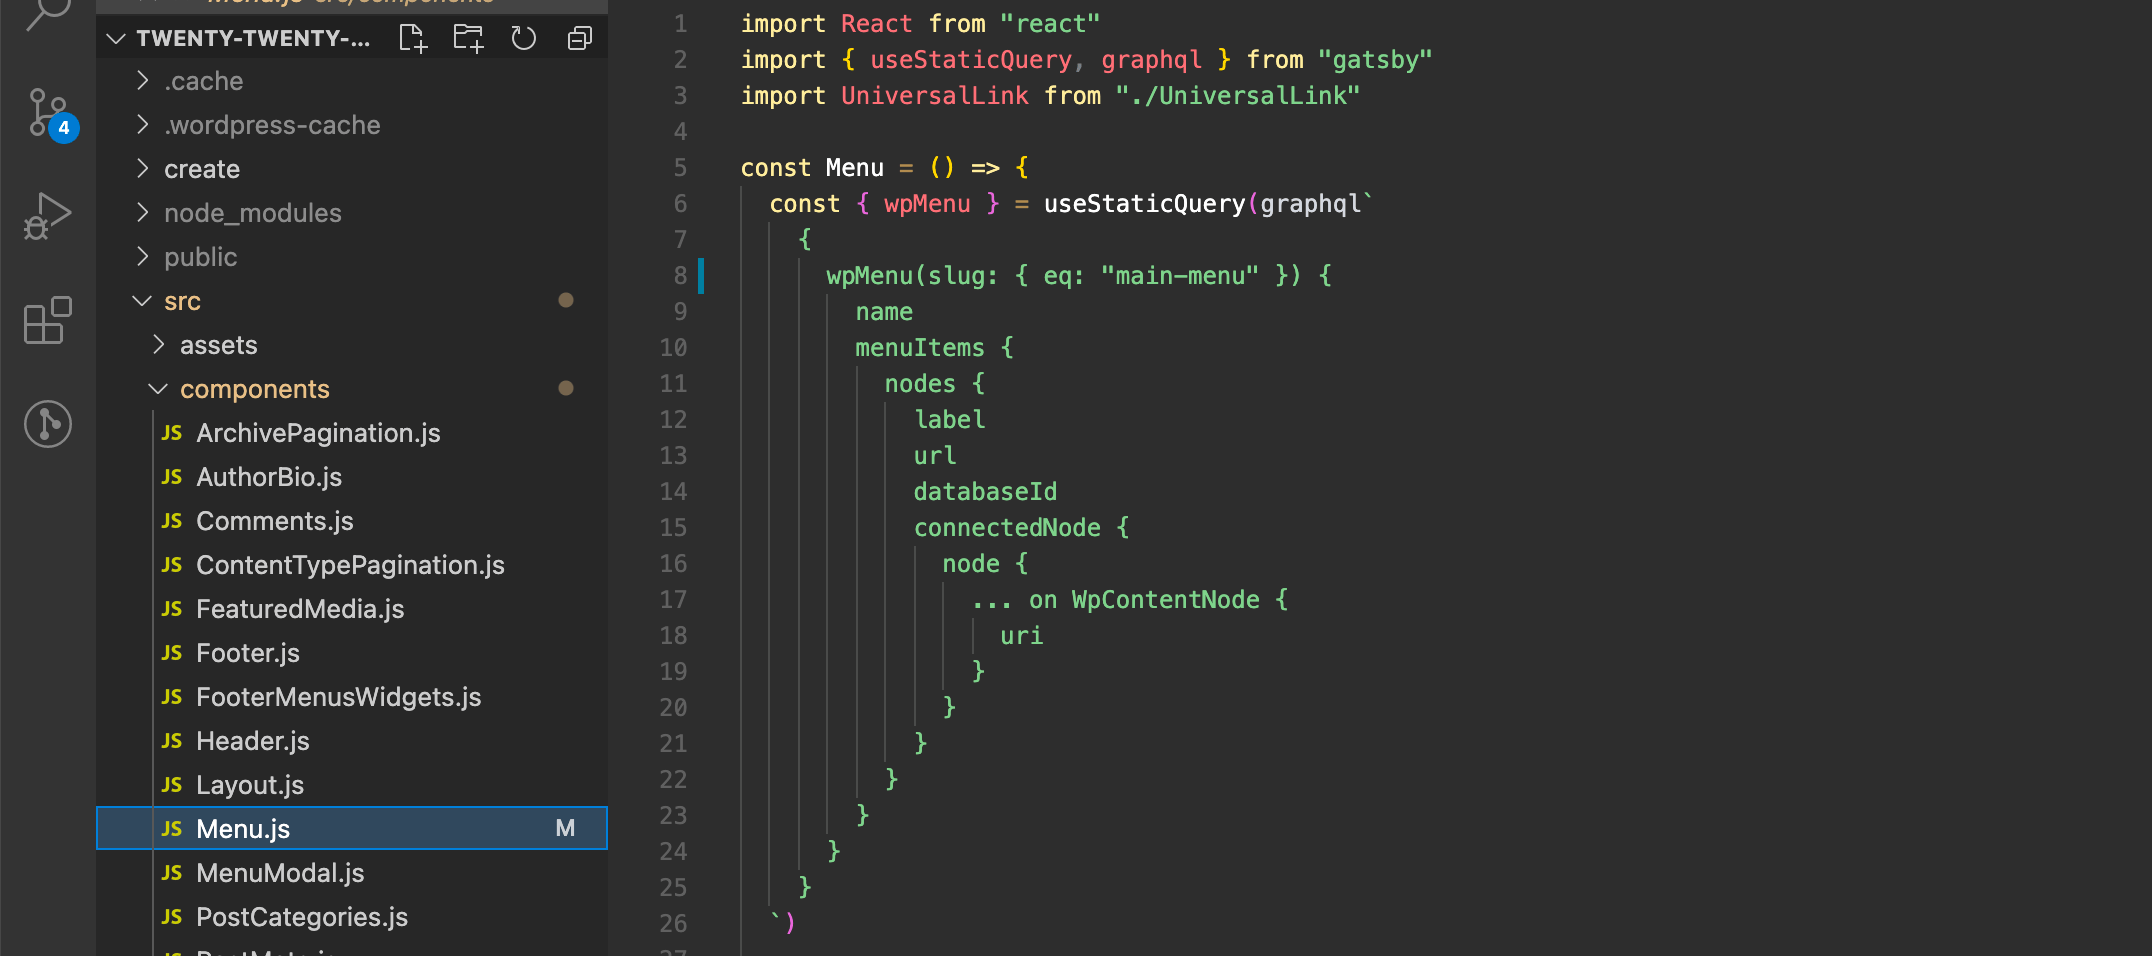Image resolution: width=2152 pixels, height=956 pixels.
Task: Click the "uri" field on line 18
Action: pos(1021,635)
